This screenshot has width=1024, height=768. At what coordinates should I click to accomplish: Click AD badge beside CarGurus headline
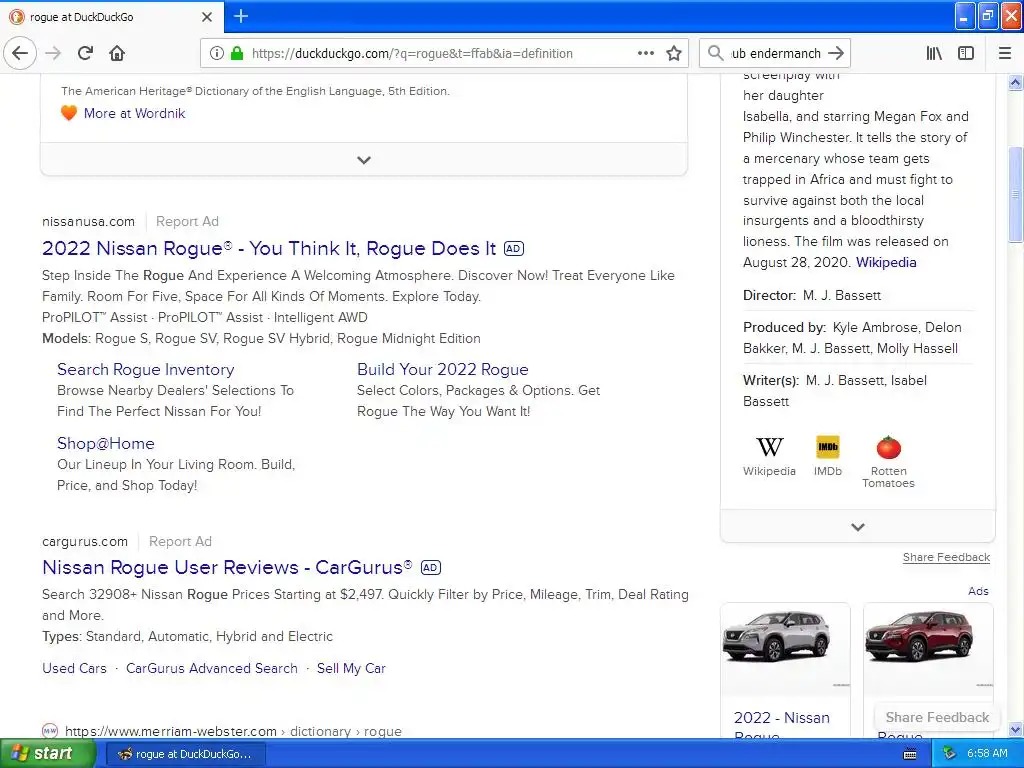(430, 568)
